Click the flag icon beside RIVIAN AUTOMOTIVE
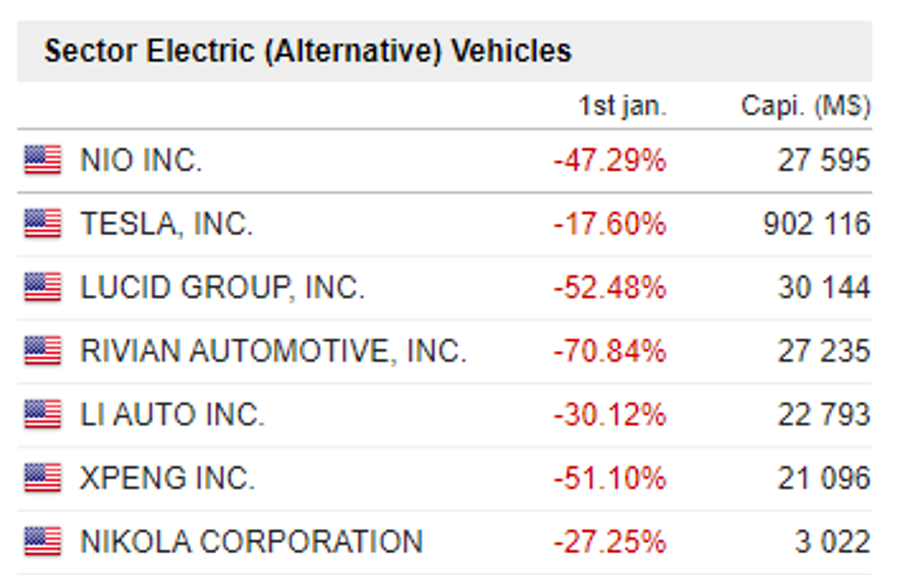This screenshot has height=575, width=900. 43,351
